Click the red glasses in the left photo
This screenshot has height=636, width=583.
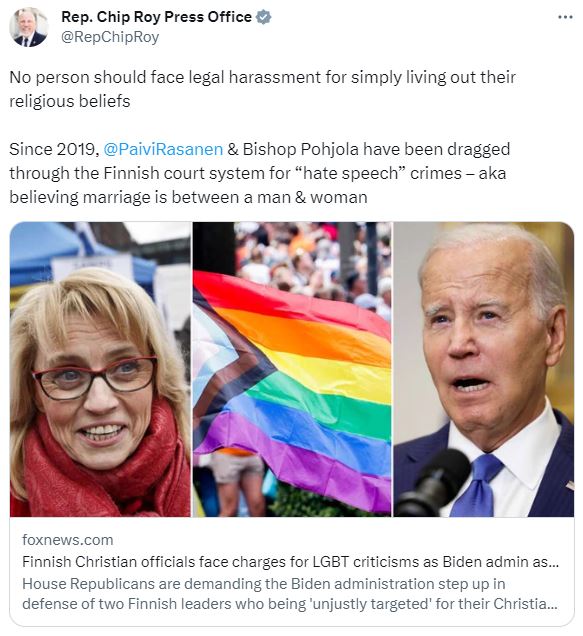point(95,377)
